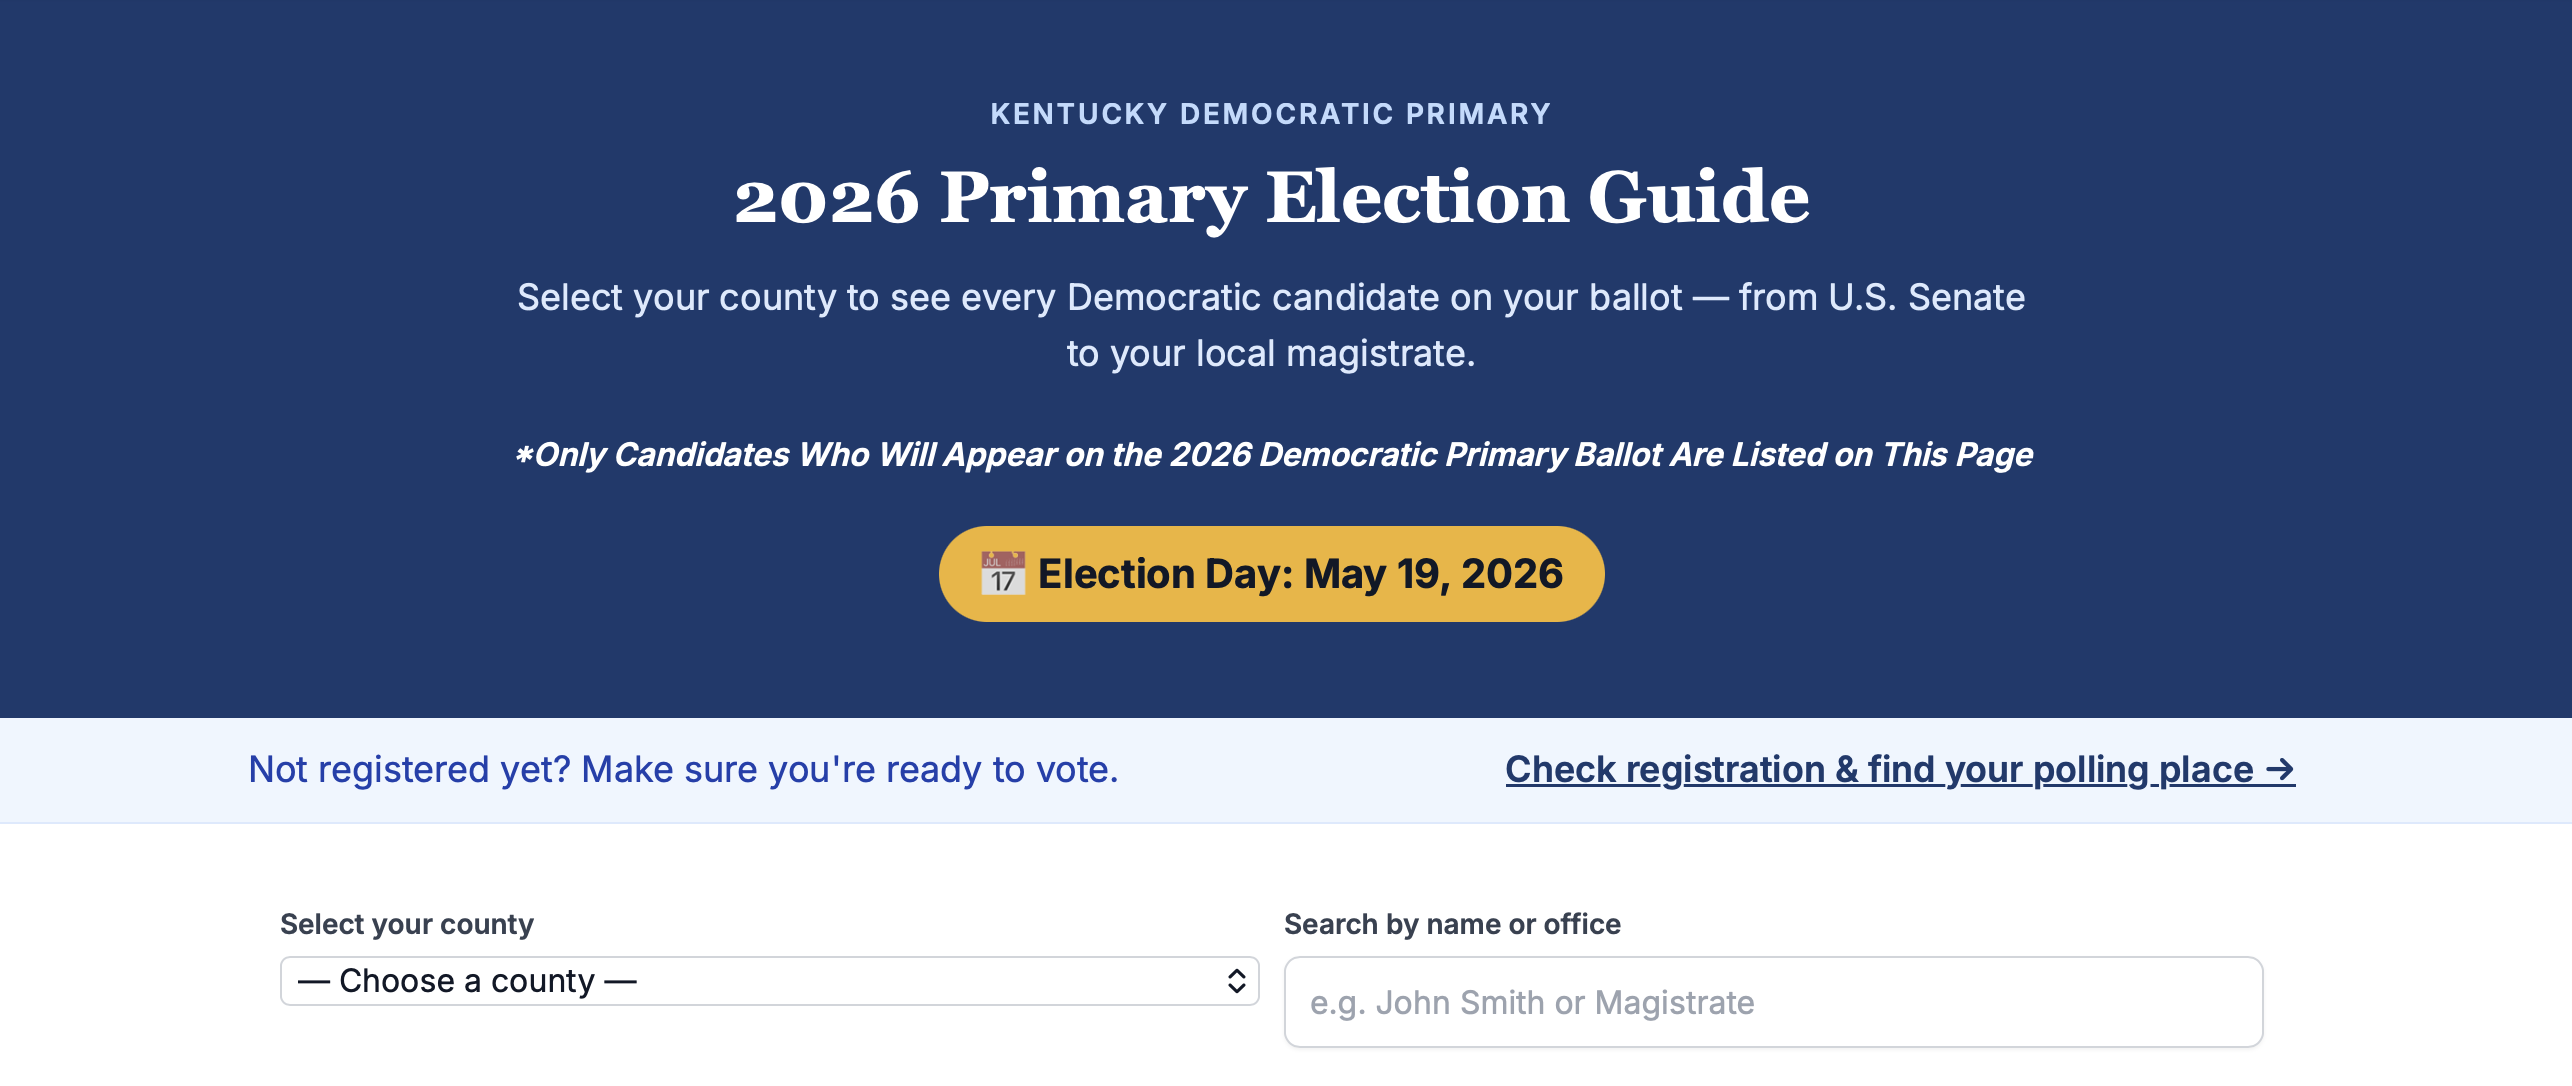Click 'to your local magistrate.' subtitle line
Screen dimensions: 2572x1086
click(x=1270, y=354)
